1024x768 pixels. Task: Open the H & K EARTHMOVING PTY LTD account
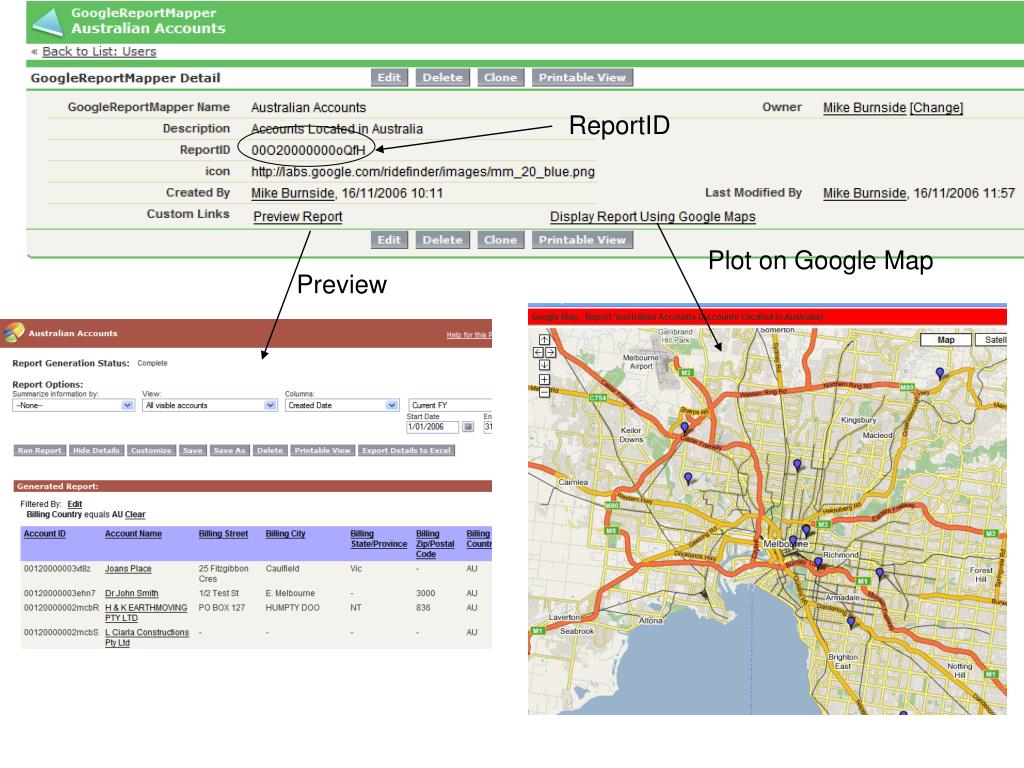[x=146, y=613]
